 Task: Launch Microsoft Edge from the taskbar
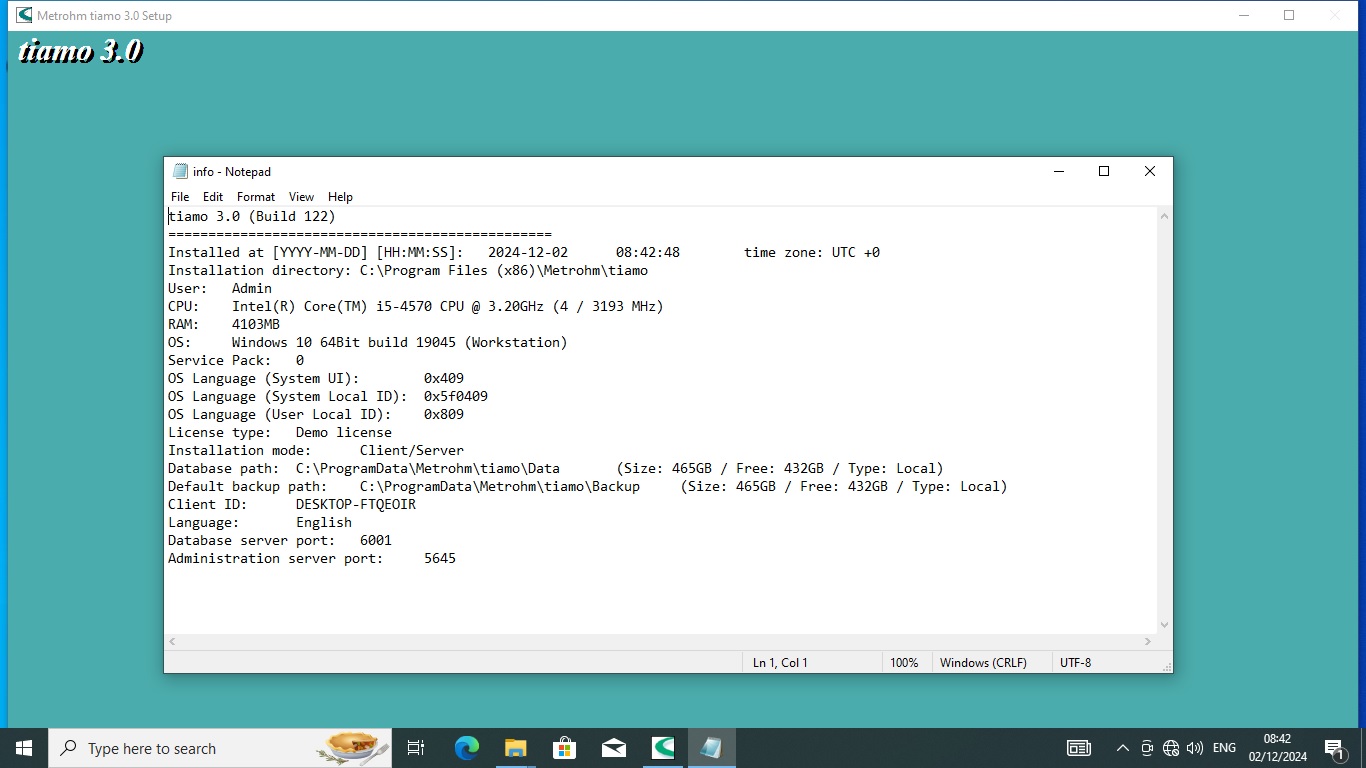point(466,748)
